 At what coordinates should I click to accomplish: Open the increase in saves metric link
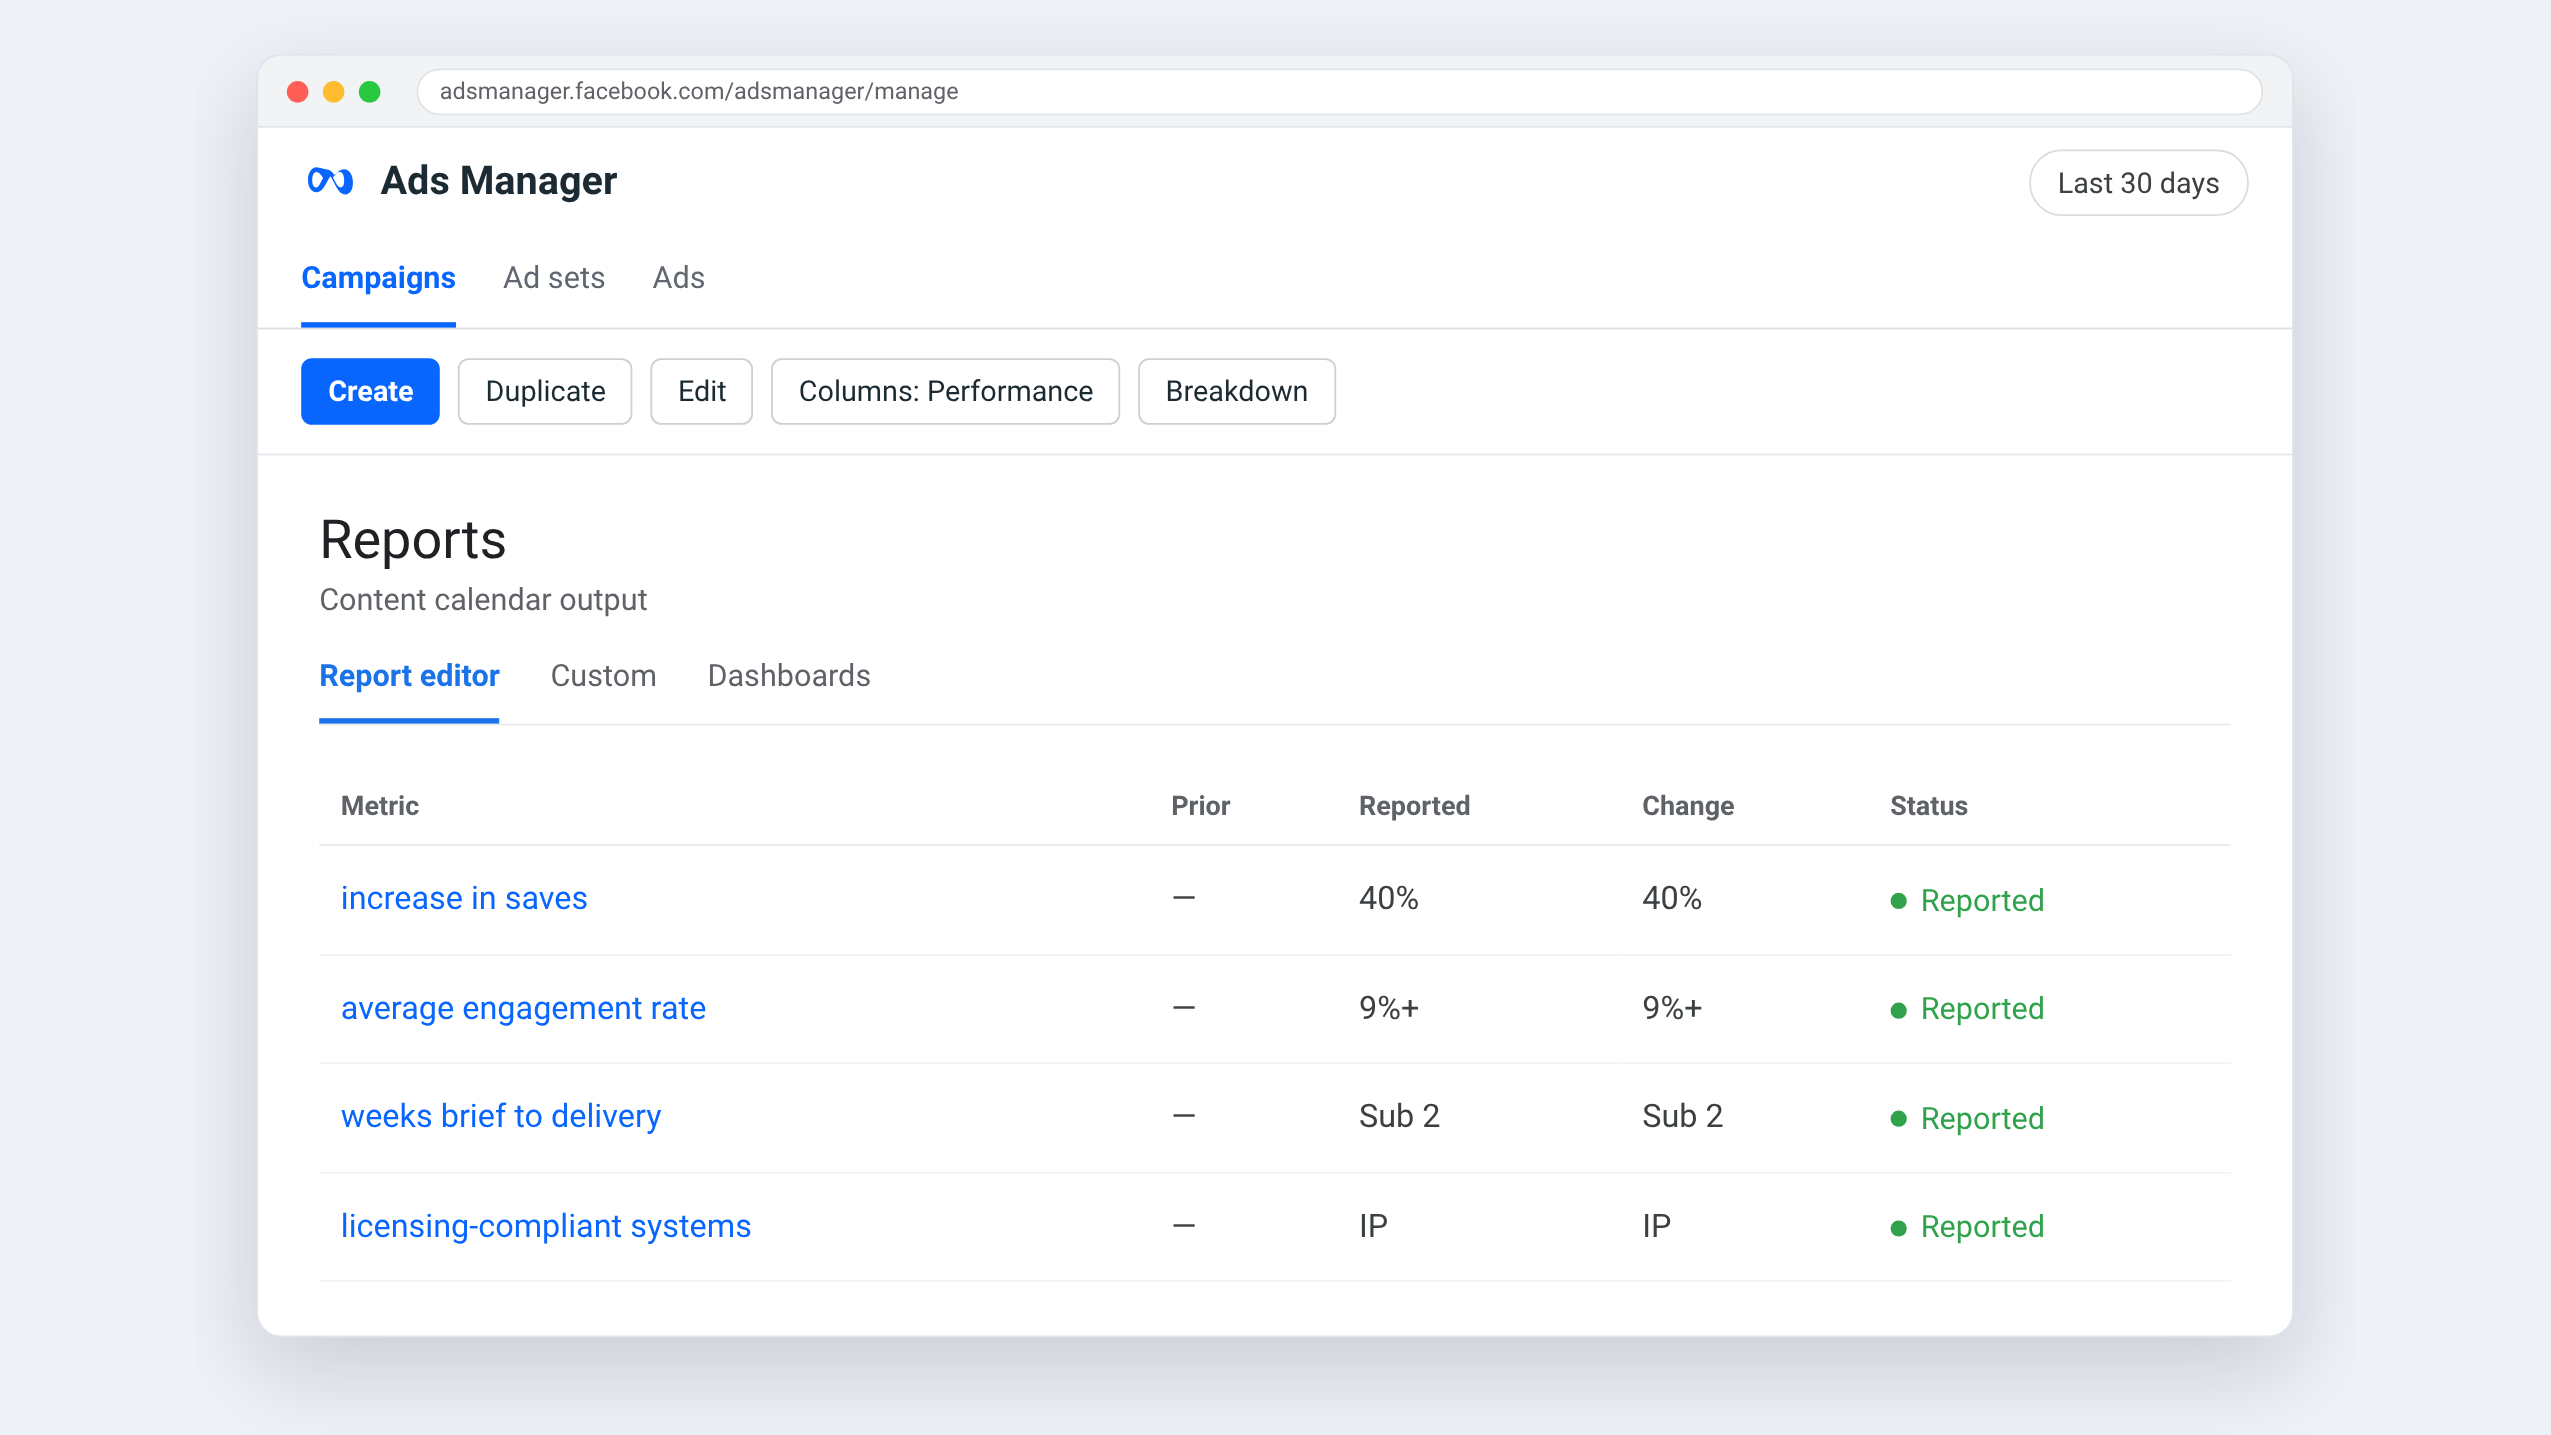(x=464, y=898)
